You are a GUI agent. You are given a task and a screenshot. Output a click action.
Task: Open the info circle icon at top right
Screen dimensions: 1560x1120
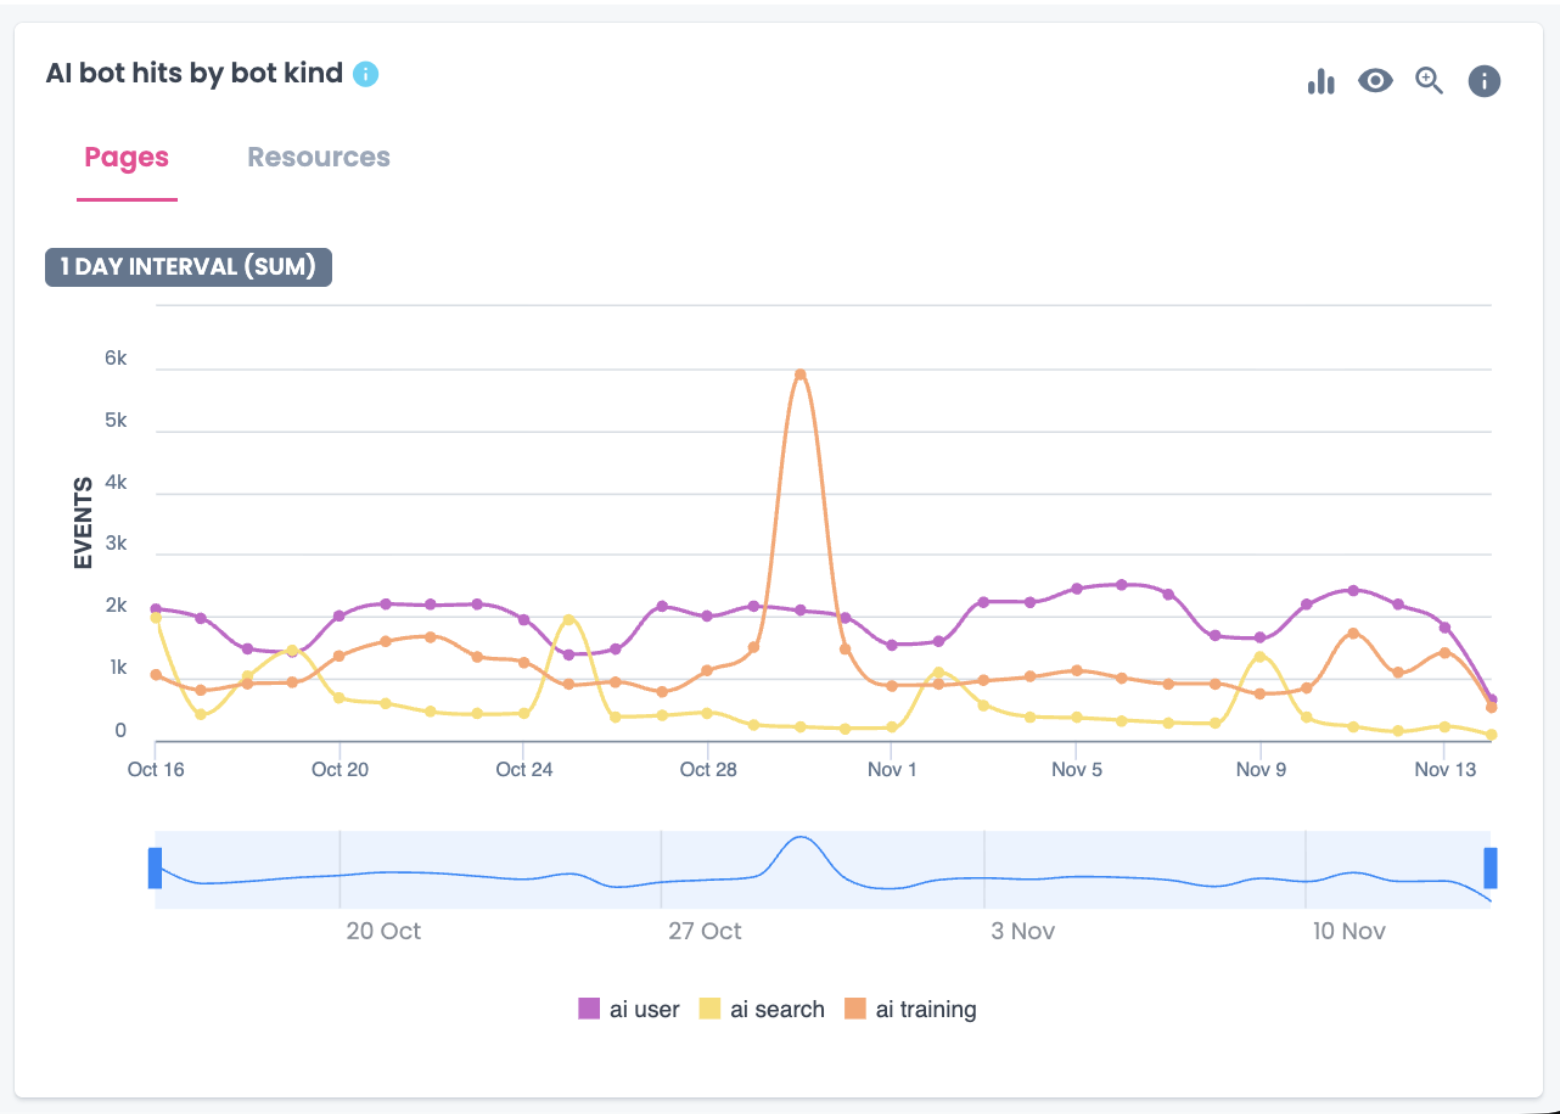coord(1484,81)
